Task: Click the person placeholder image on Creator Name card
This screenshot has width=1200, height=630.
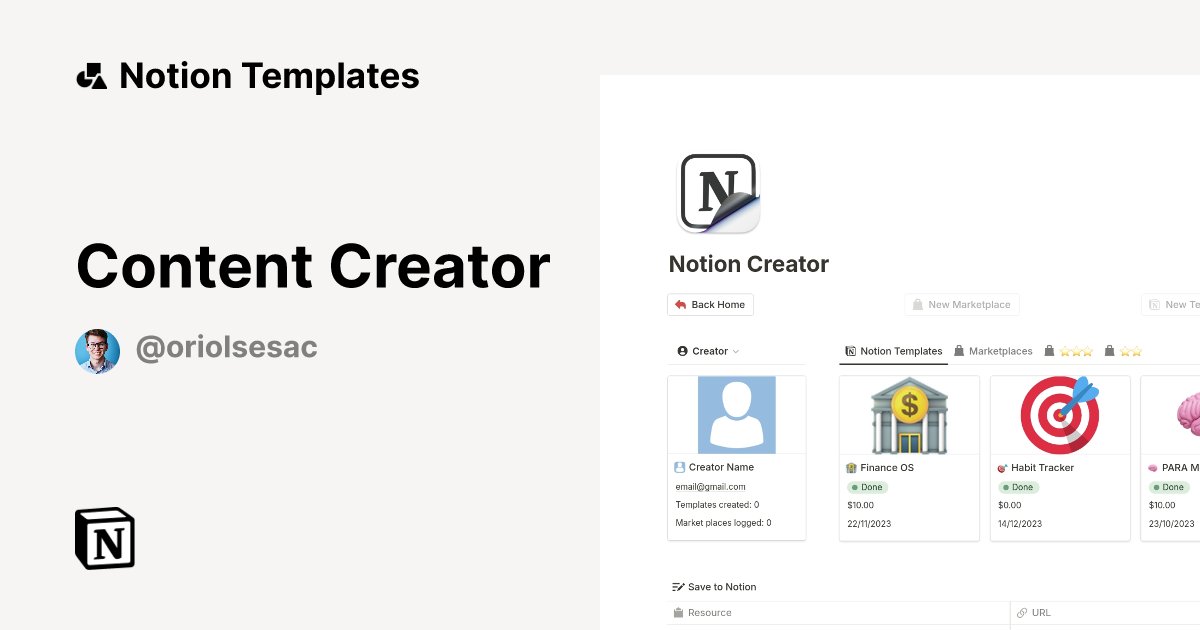Action: pyautogui.click(x=736, y=414)
